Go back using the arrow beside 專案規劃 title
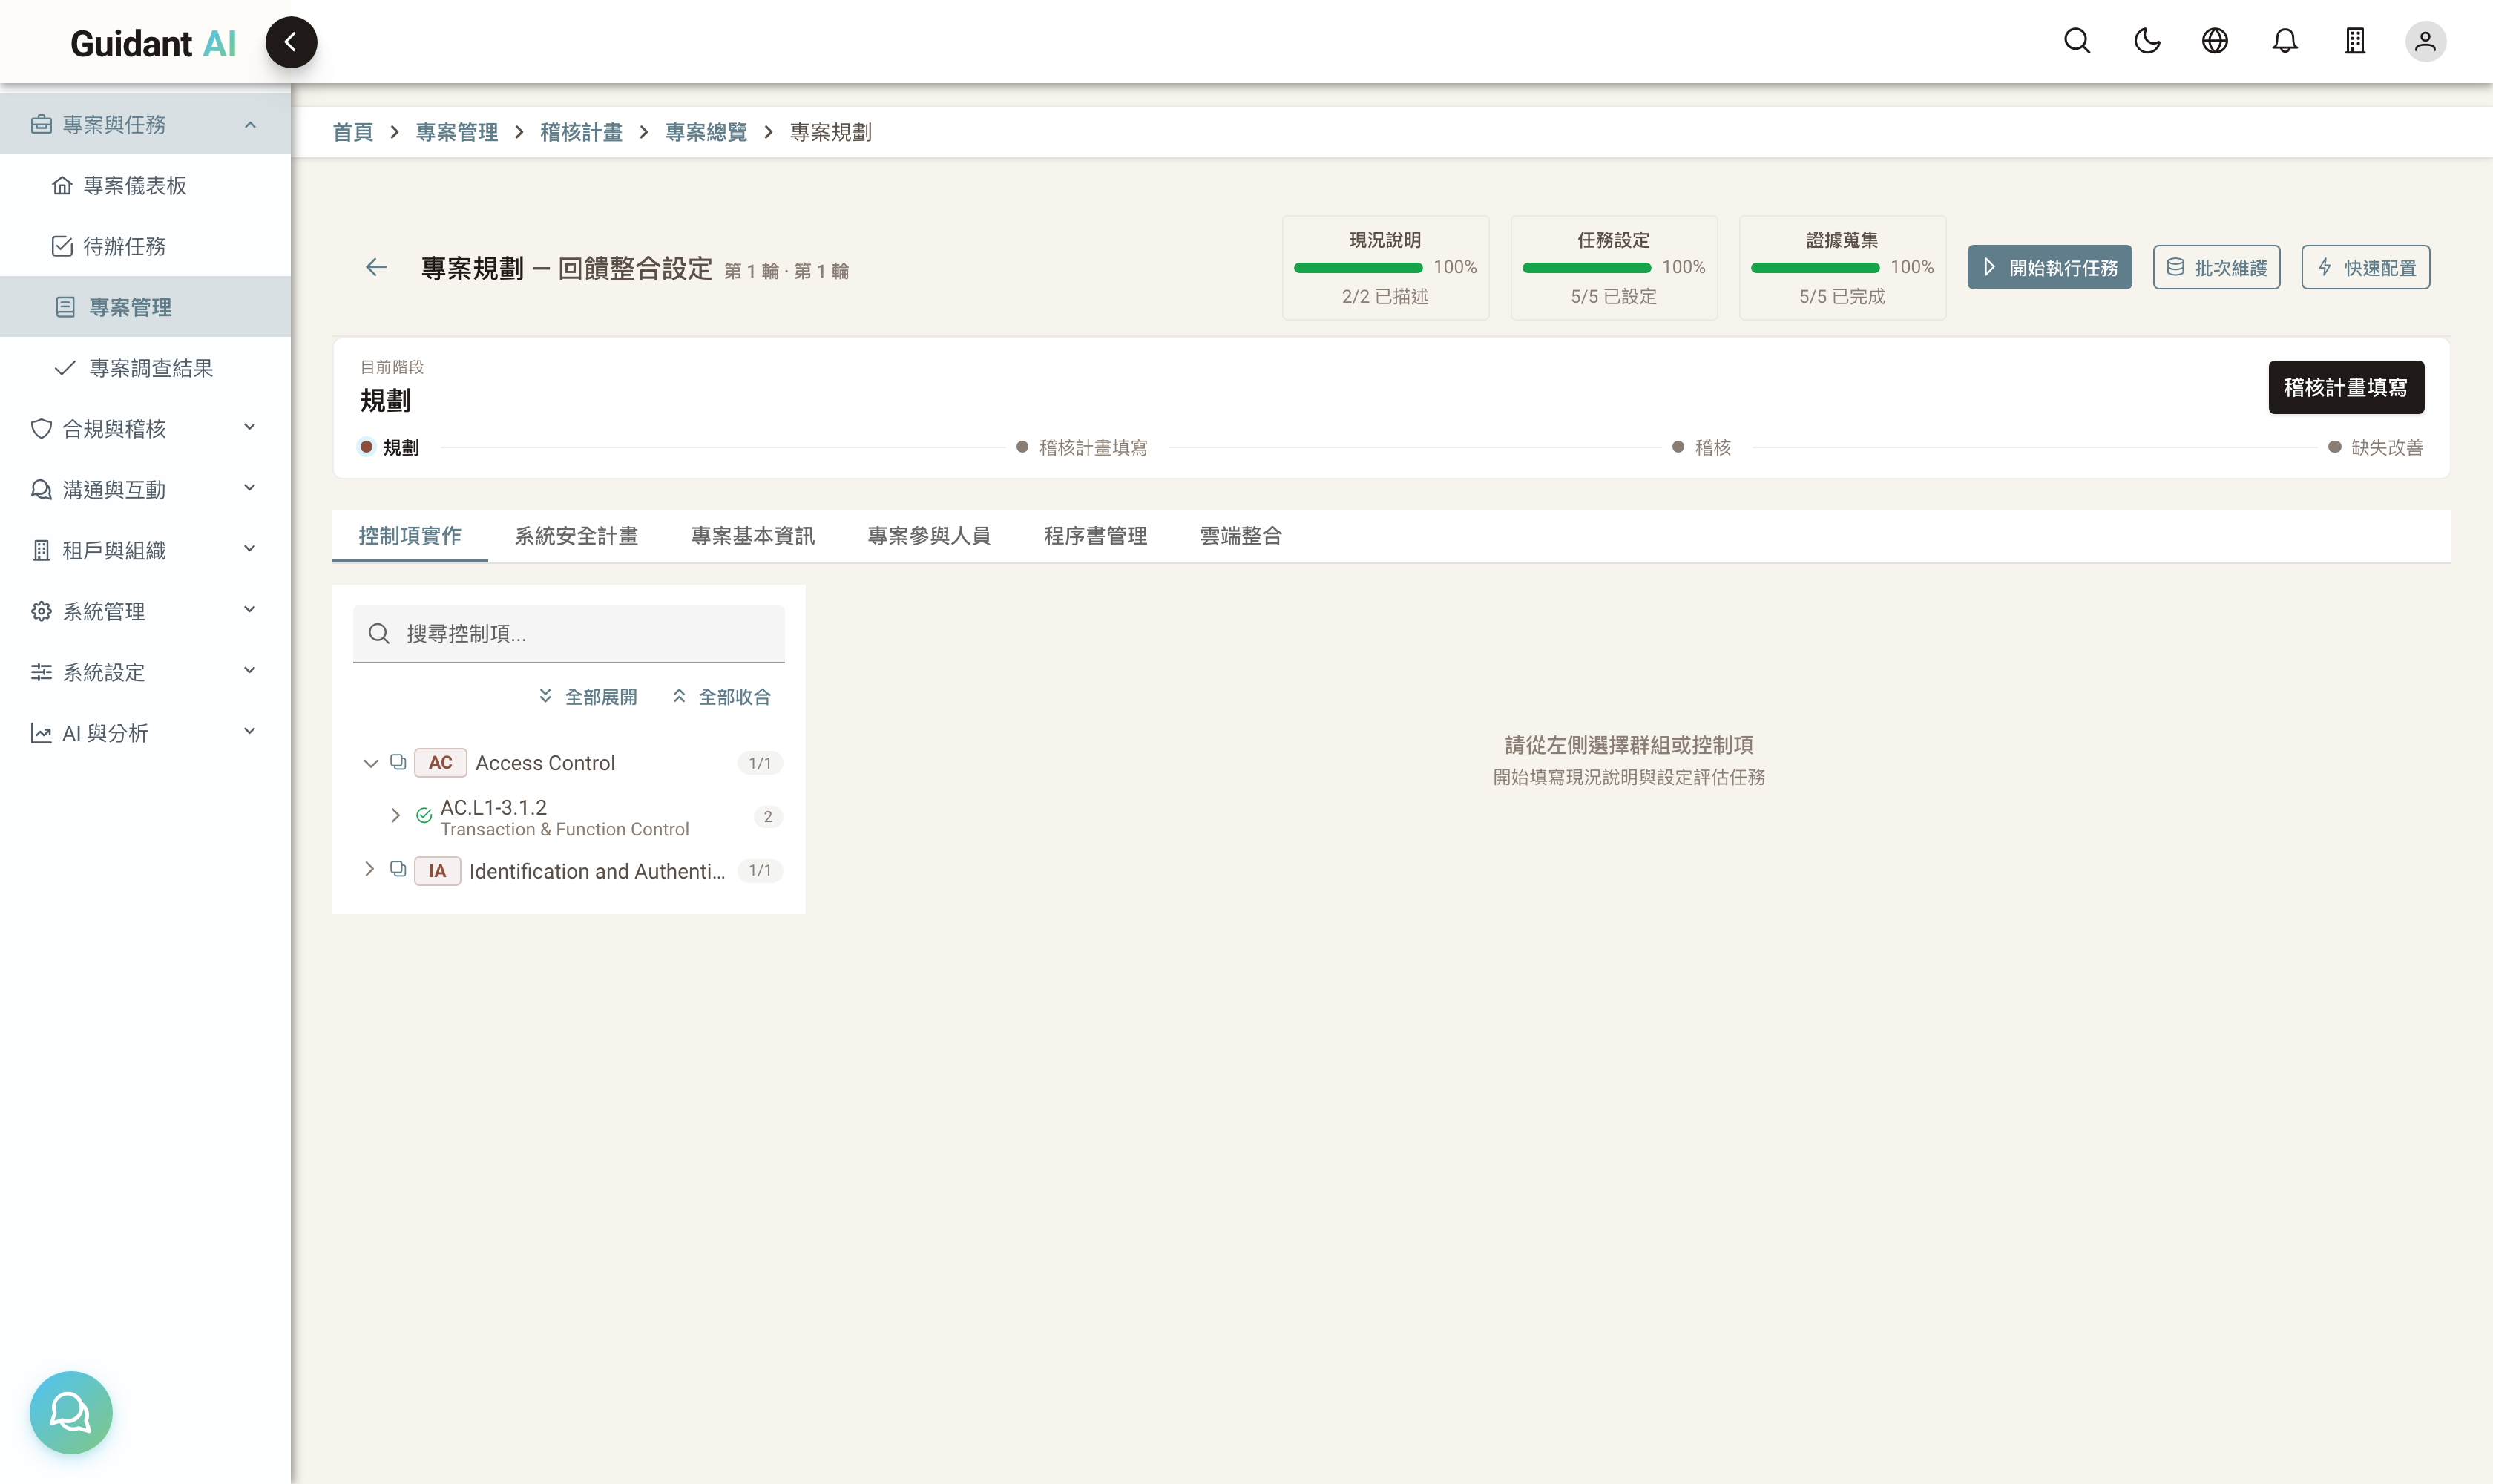 click(x=376, y=267)
